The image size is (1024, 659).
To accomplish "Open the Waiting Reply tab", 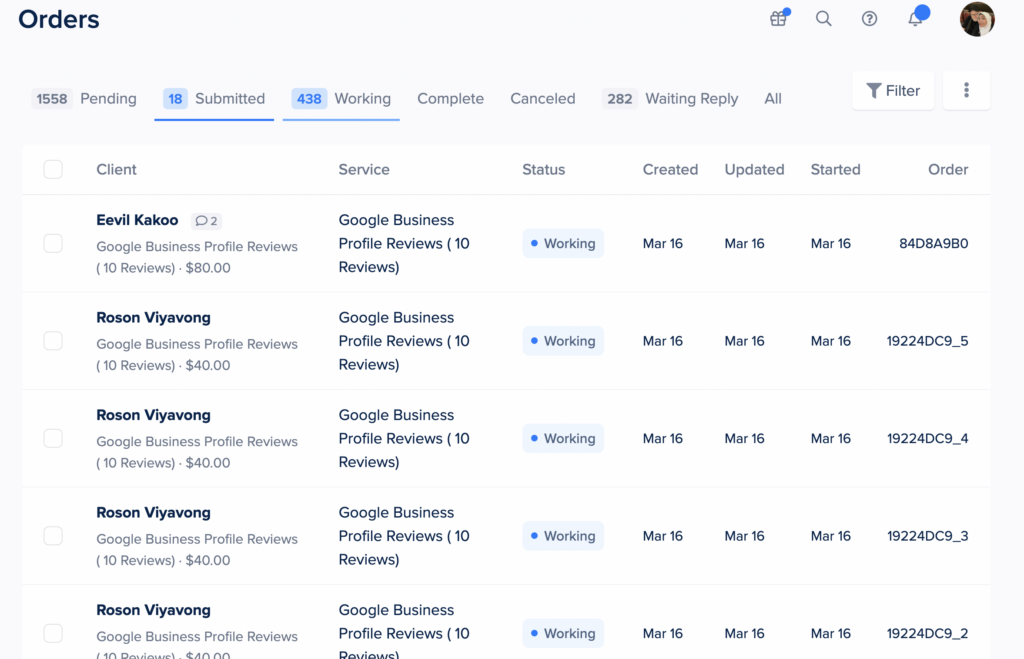I will [x=672, y=99].
